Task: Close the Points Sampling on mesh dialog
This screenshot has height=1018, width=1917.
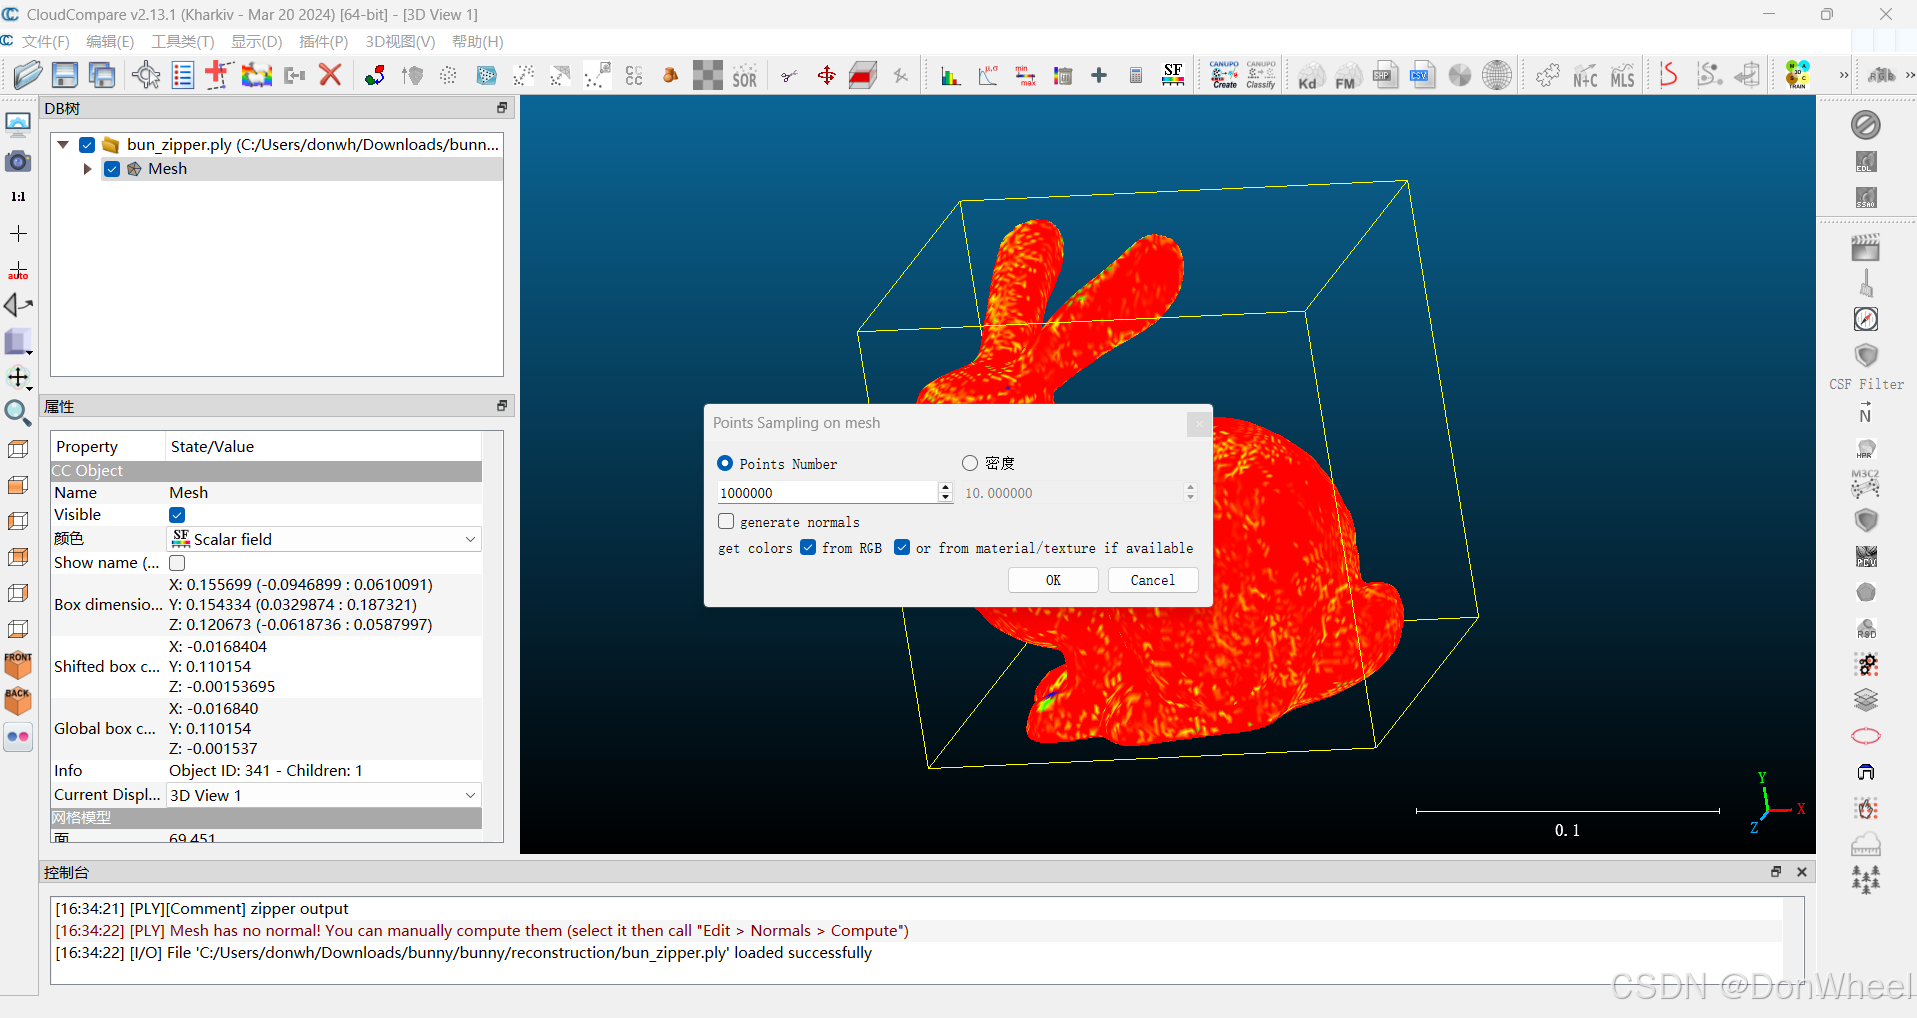Action: 1199,424
